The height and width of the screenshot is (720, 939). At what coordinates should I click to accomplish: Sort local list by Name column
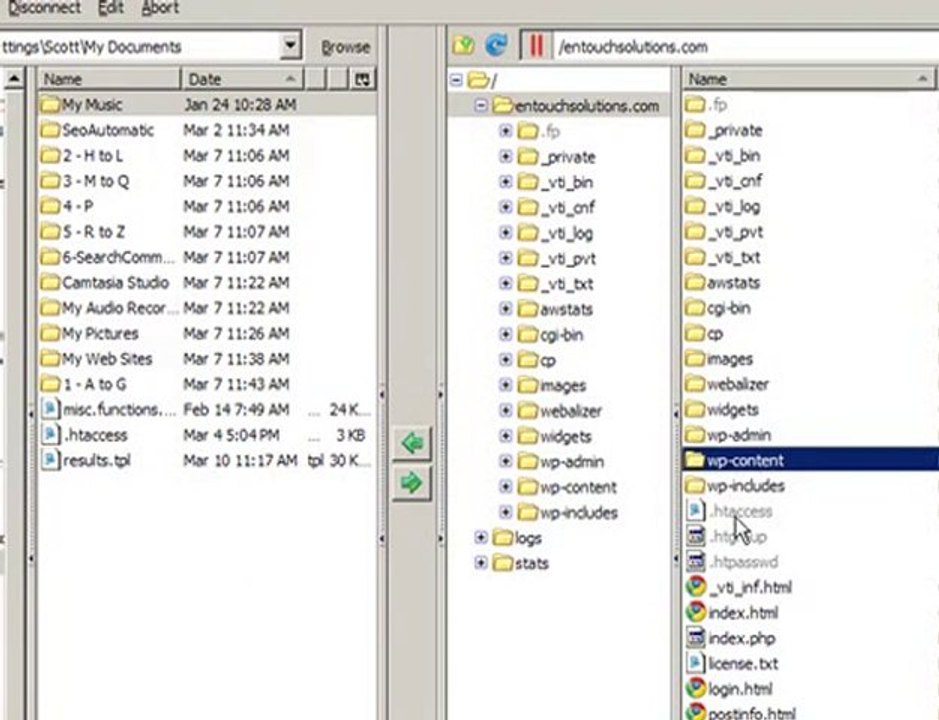[109, 79]
